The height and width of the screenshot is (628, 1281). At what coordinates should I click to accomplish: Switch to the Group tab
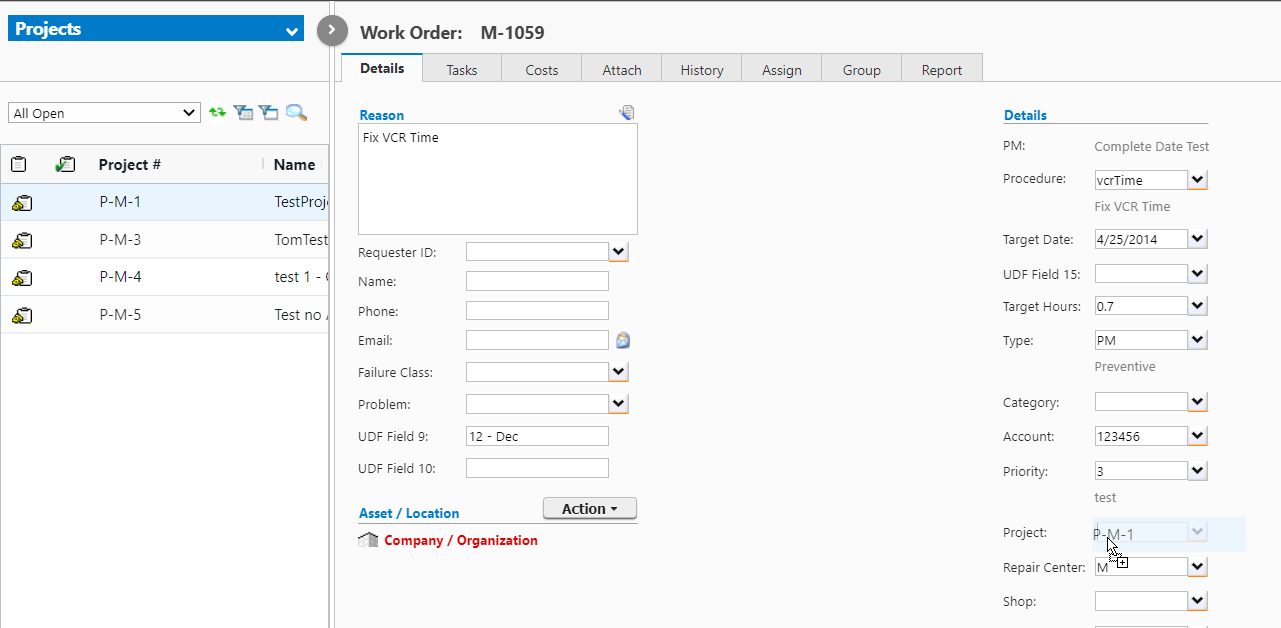tap(862, 69)
